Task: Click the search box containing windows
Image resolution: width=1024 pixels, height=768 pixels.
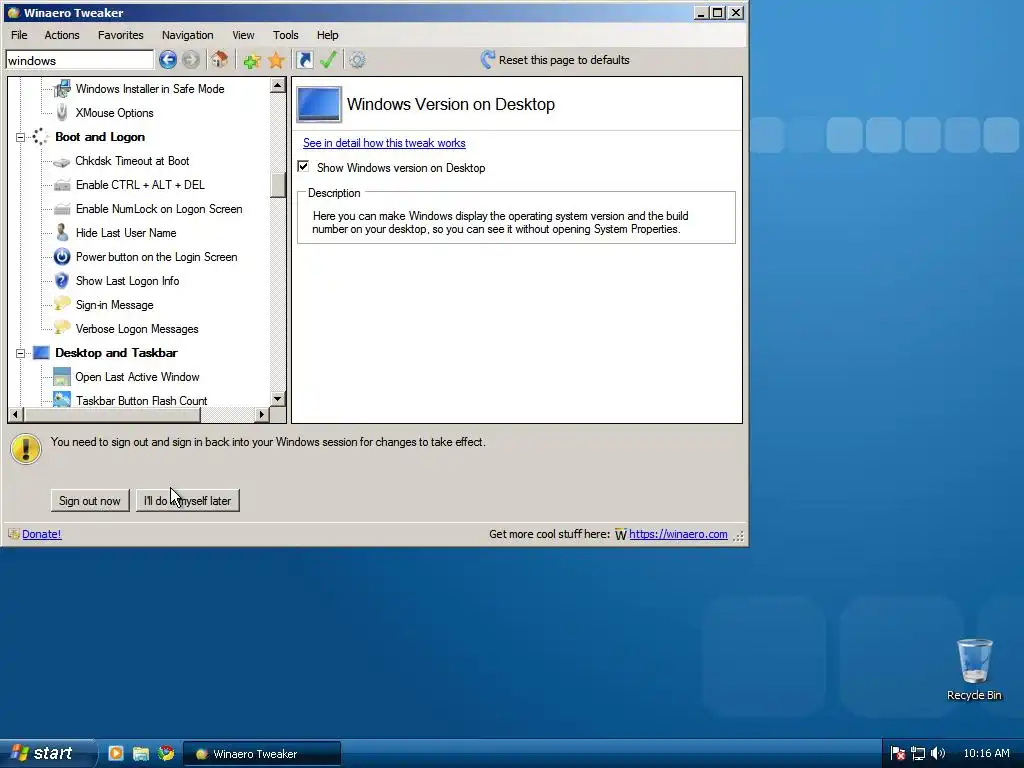Action: pos(80,60)
